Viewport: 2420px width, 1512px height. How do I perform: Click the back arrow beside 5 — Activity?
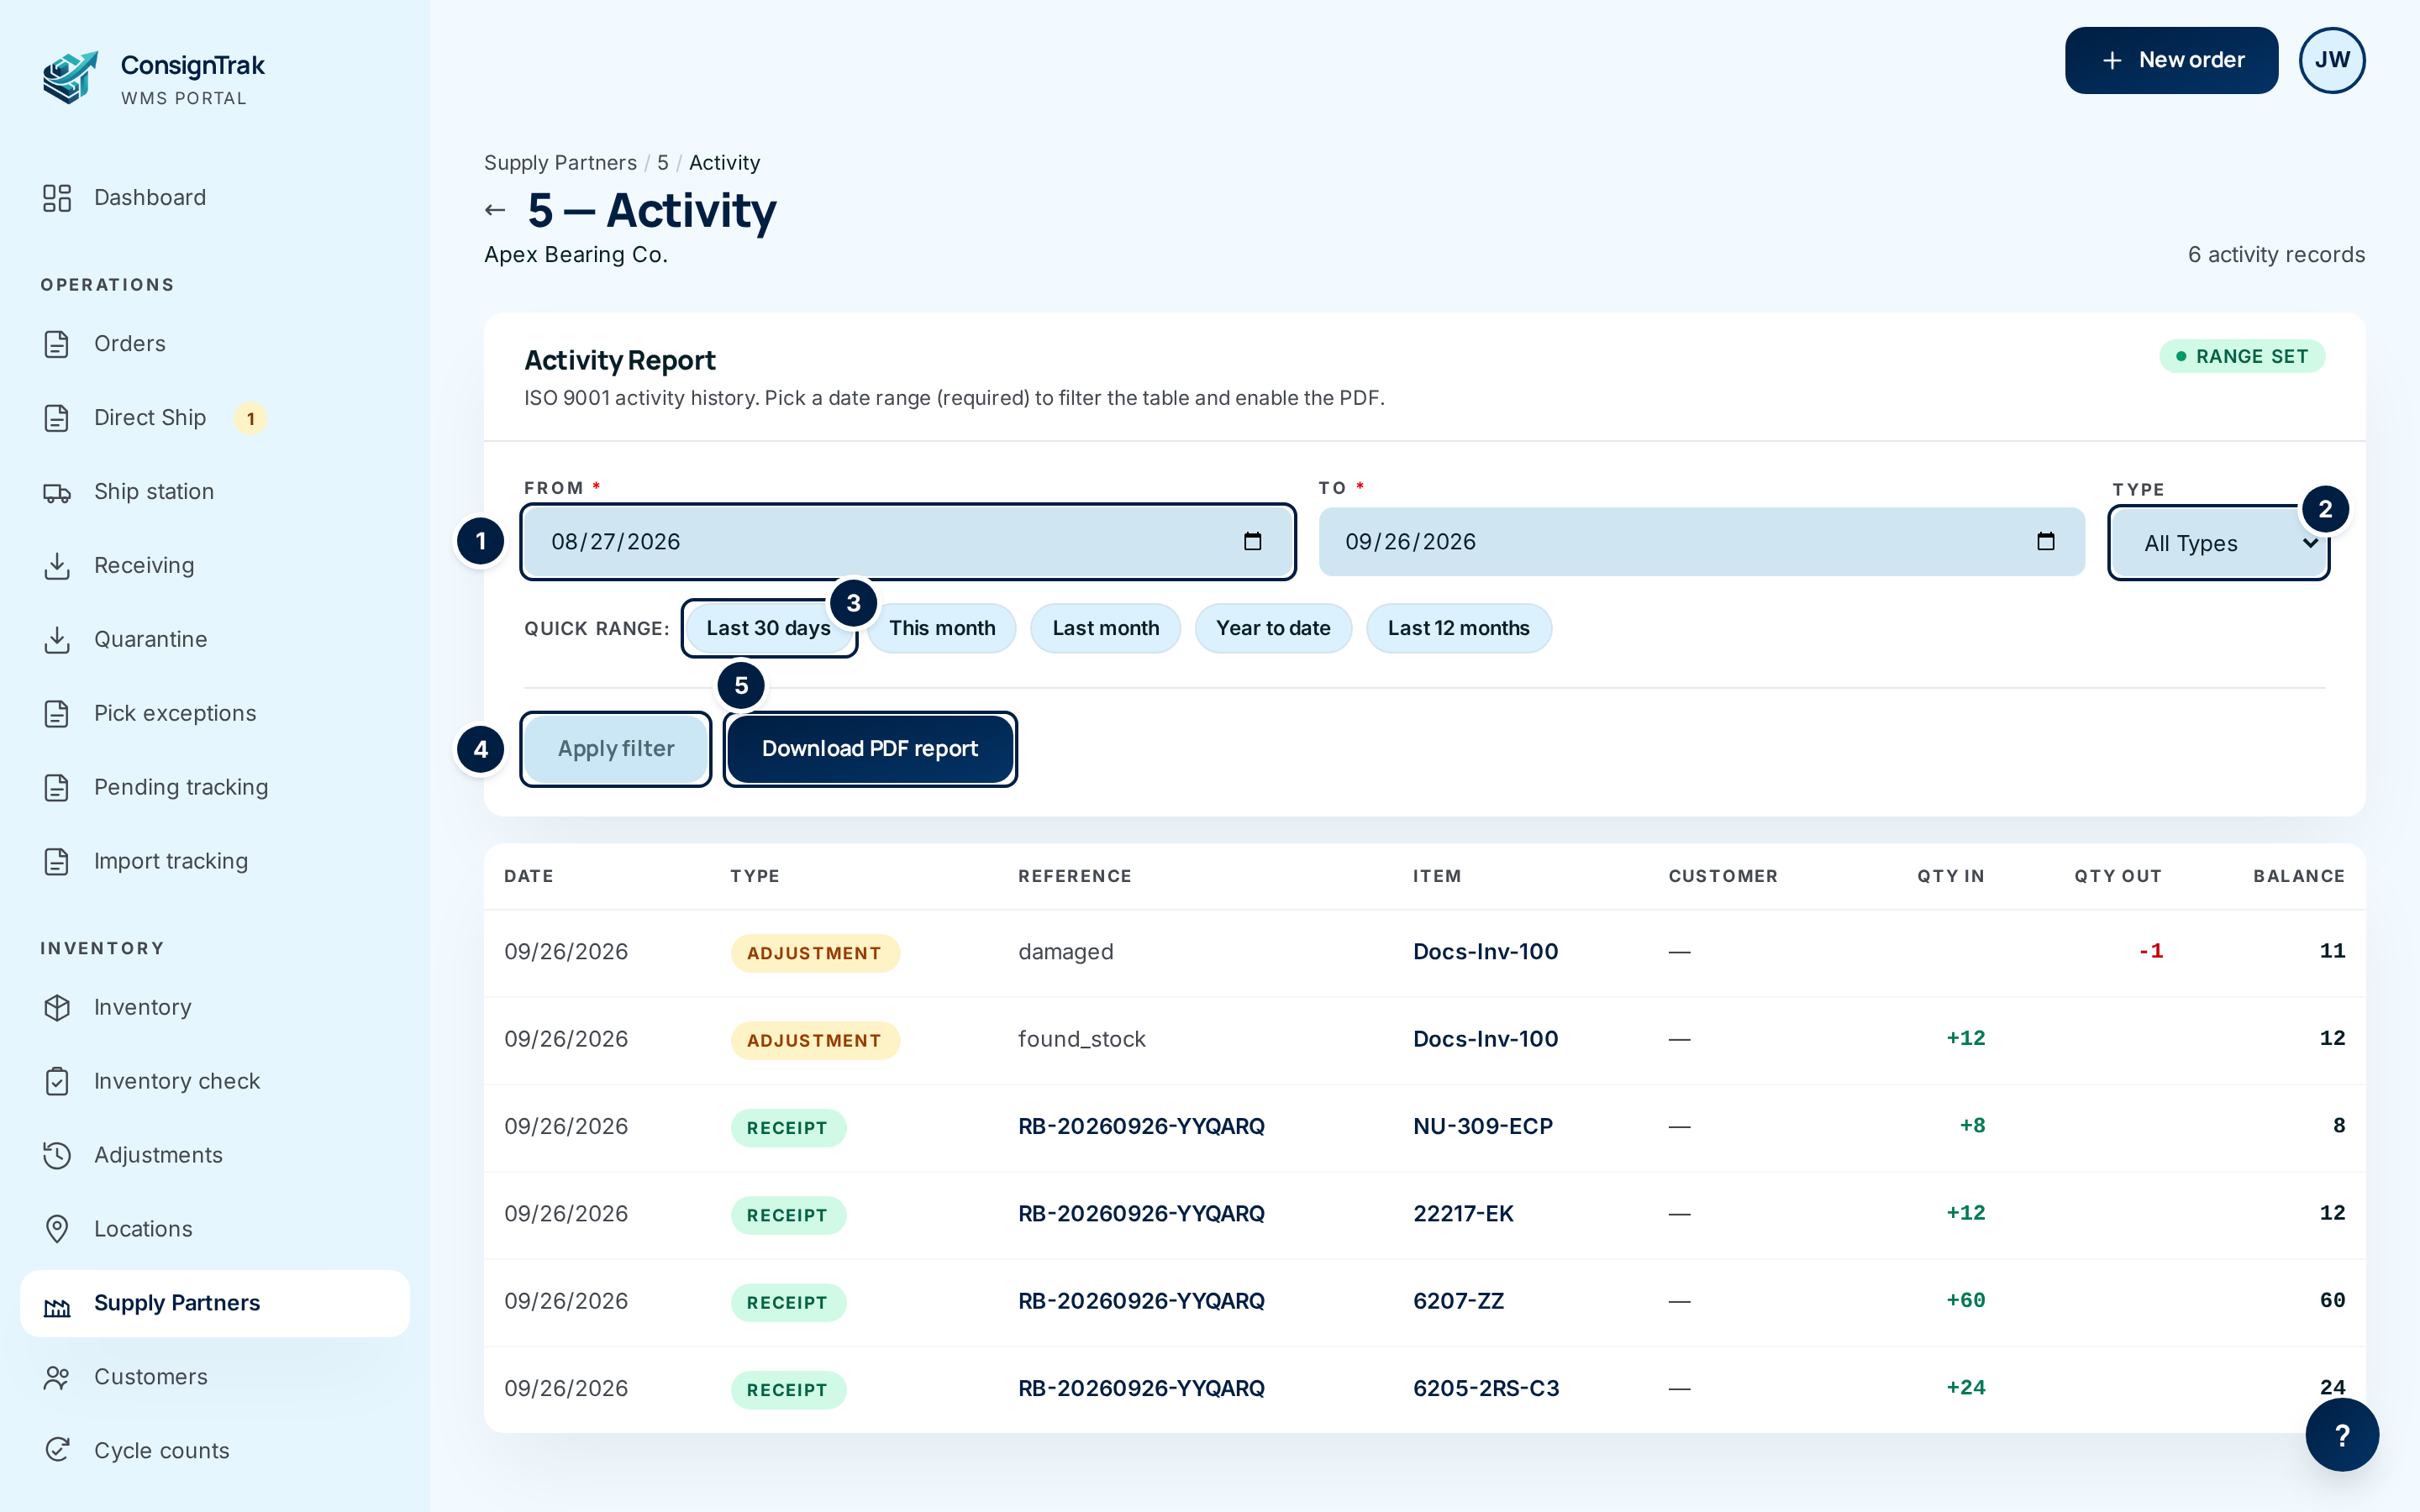(x=495, y=210)
